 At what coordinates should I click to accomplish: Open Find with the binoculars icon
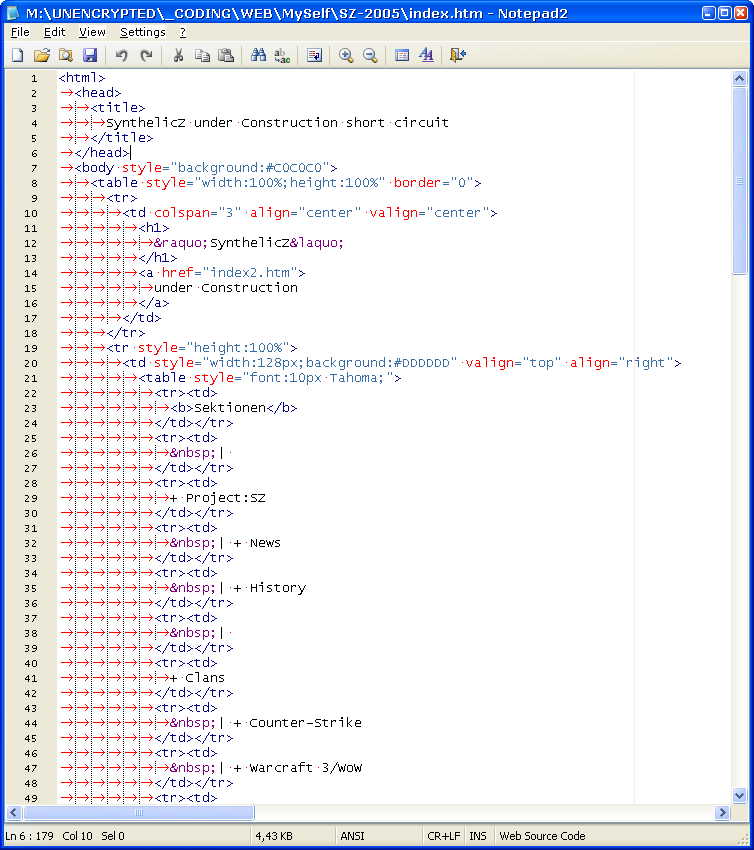[258, 55]
